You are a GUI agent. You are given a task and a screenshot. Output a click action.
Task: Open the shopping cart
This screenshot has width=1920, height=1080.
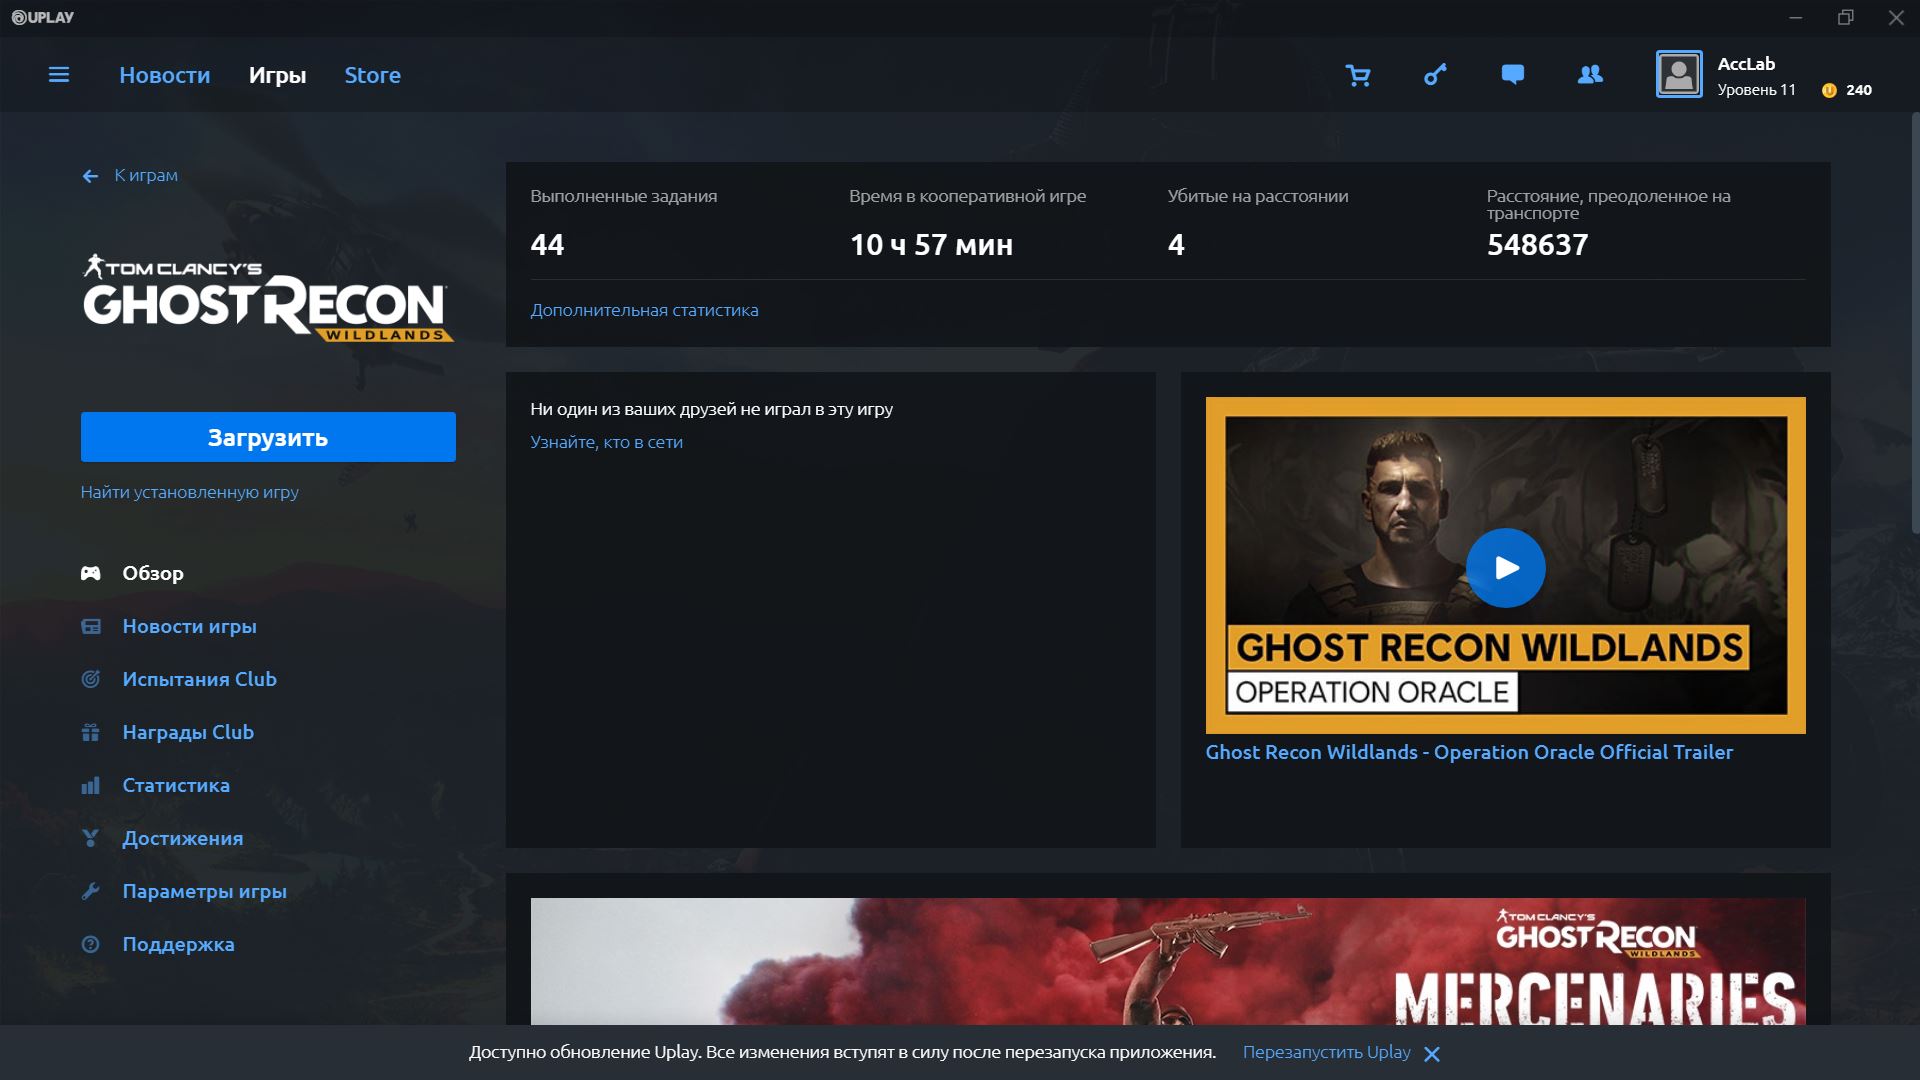[x=1358, y=75]
